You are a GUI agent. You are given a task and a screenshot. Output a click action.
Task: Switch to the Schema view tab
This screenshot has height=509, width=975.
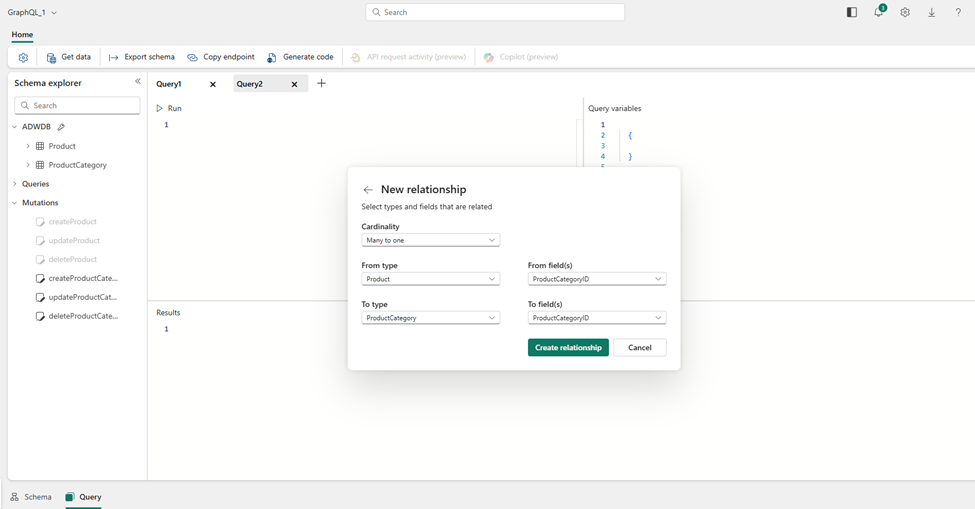pyautogui.click(x=31, y=497)
